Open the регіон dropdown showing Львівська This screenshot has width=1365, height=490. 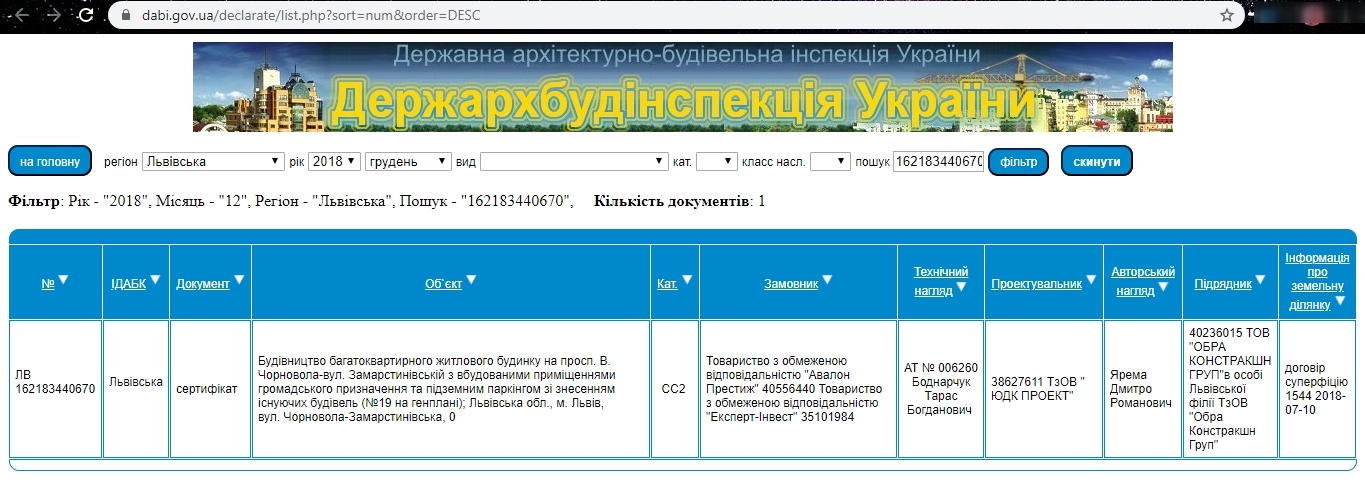213,161
